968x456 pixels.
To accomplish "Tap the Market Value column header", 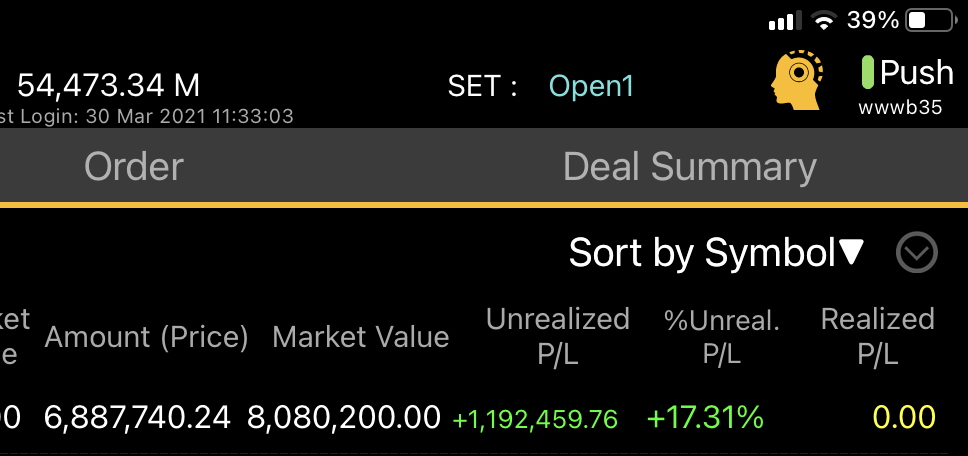I will click(x=360, y=337).
